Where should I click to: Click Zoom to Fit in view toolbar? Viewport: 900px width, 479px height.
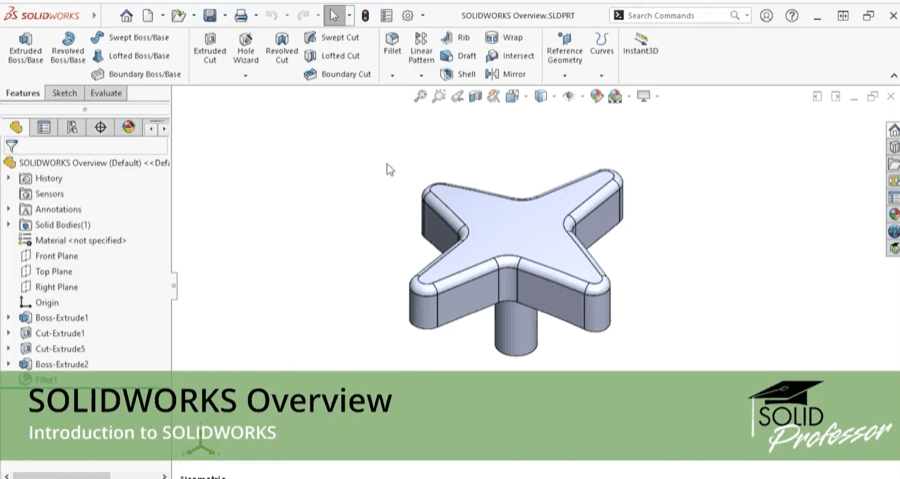[x=420, y=96]
